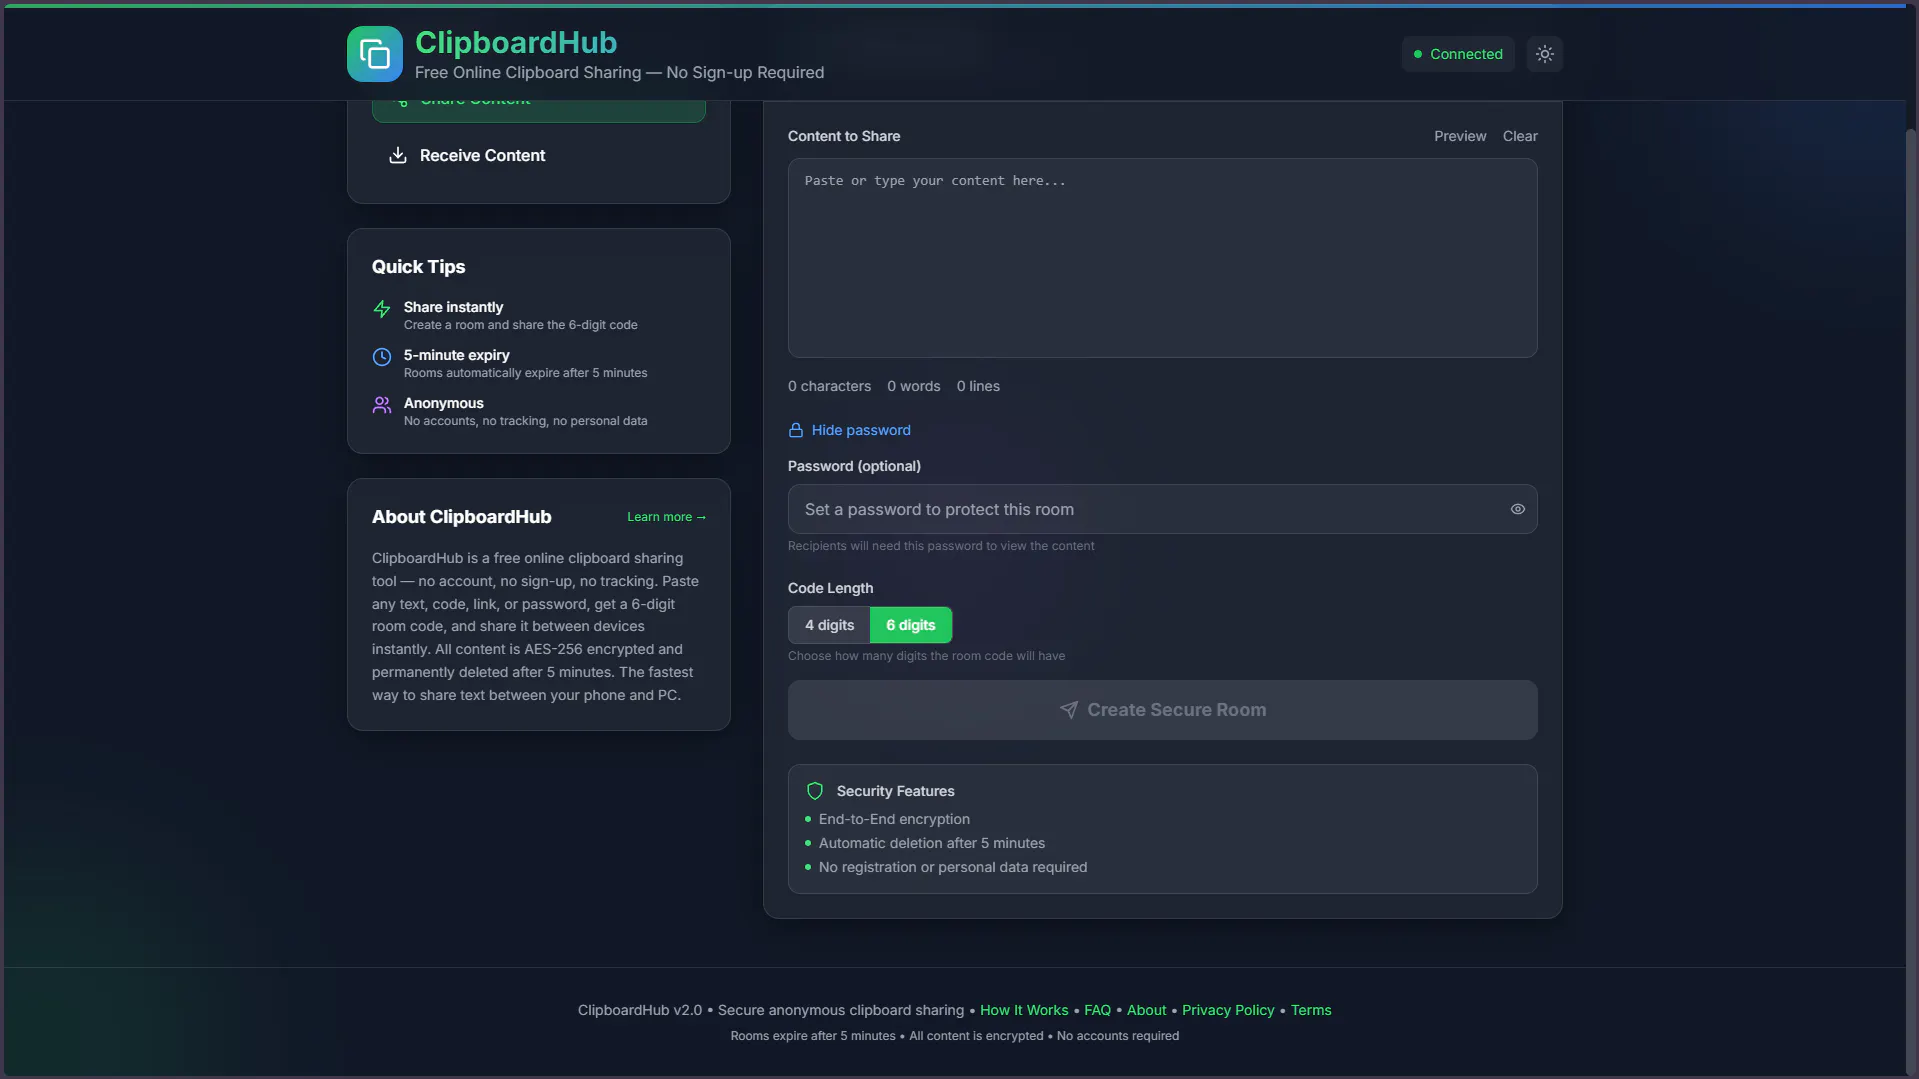Click the page's vertical scrollbar

click(x=1911, y=600)
